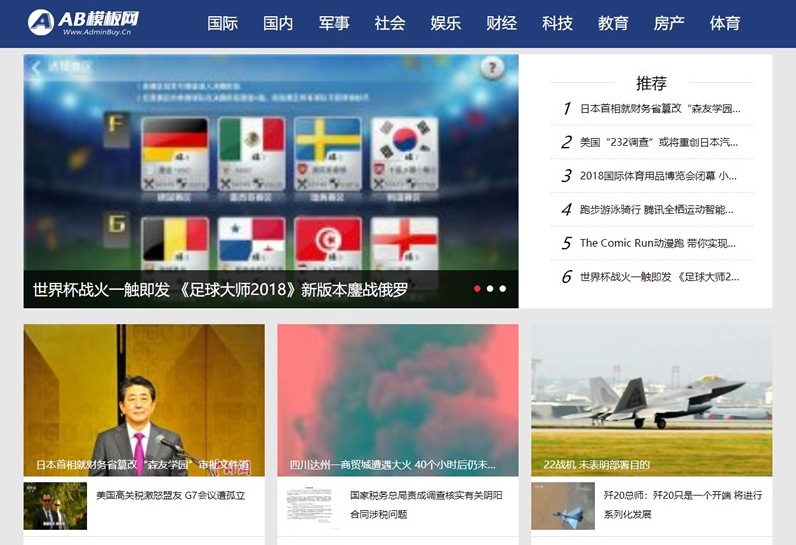Open the 四川达州一商贸城遭遇大火 image article
Screen dimensions: 796x545
coord(398,400)
